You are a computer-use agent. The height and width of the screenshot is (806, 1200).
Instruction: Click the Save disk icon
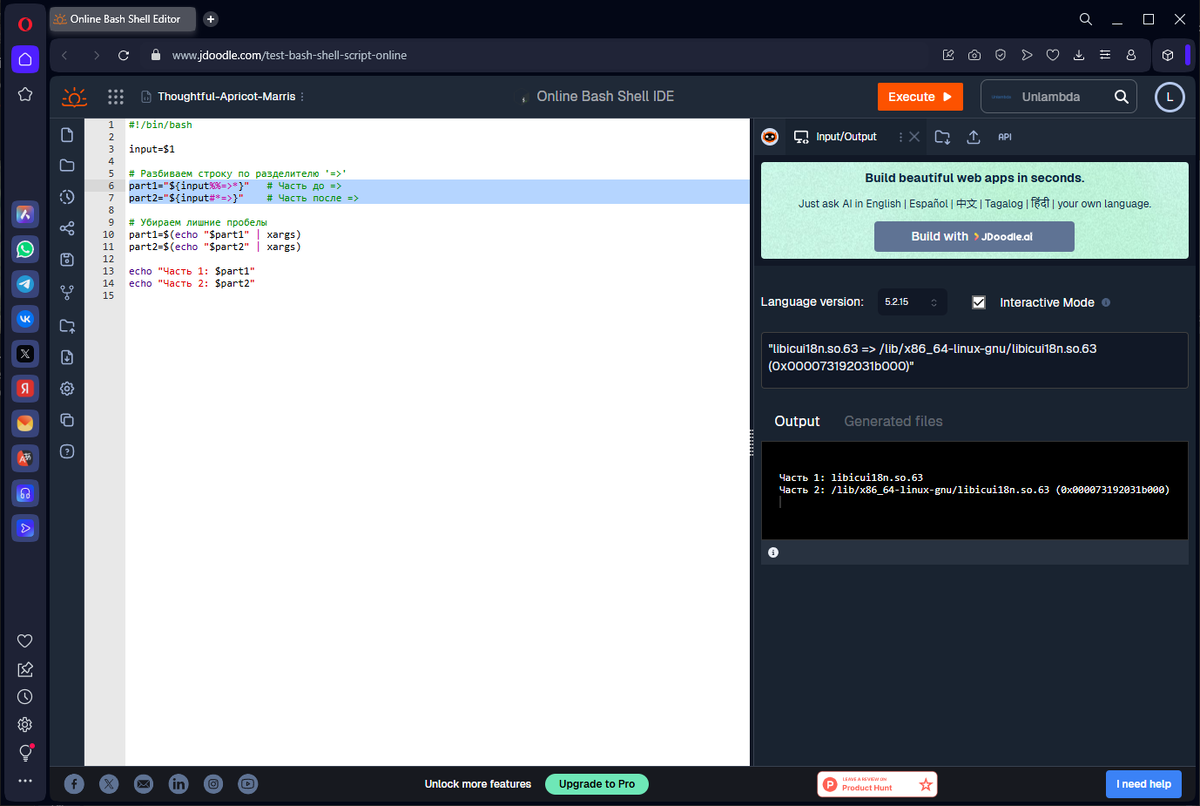click(67, 260)
